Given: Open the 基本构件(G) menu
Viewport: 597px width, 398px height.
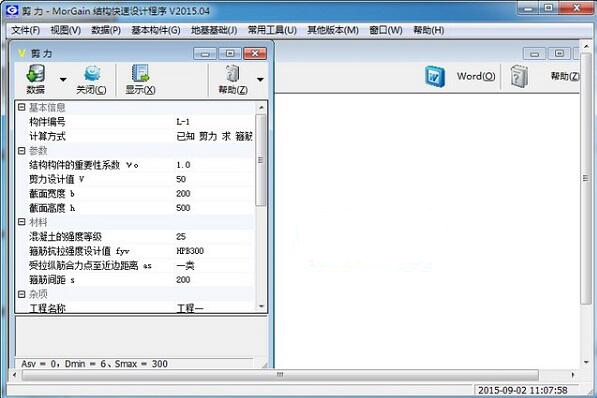Looking at the screenshot, I should 156,30.
